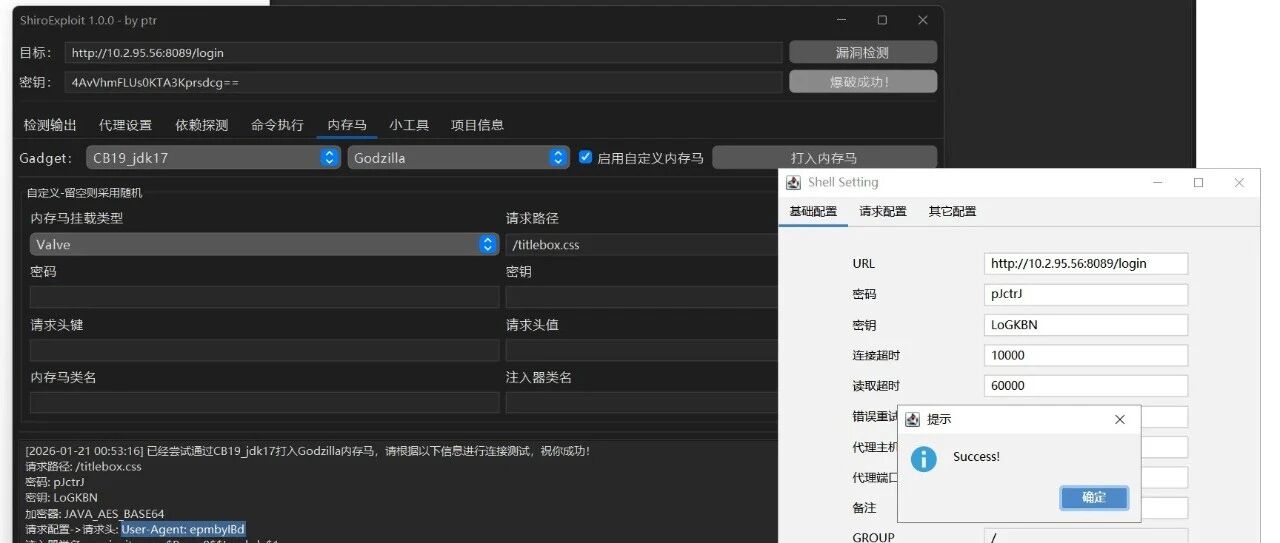1280x543 pixels.
Task: Expand the Godzilla memory shell type dropdown
Action: click(459, 157)
